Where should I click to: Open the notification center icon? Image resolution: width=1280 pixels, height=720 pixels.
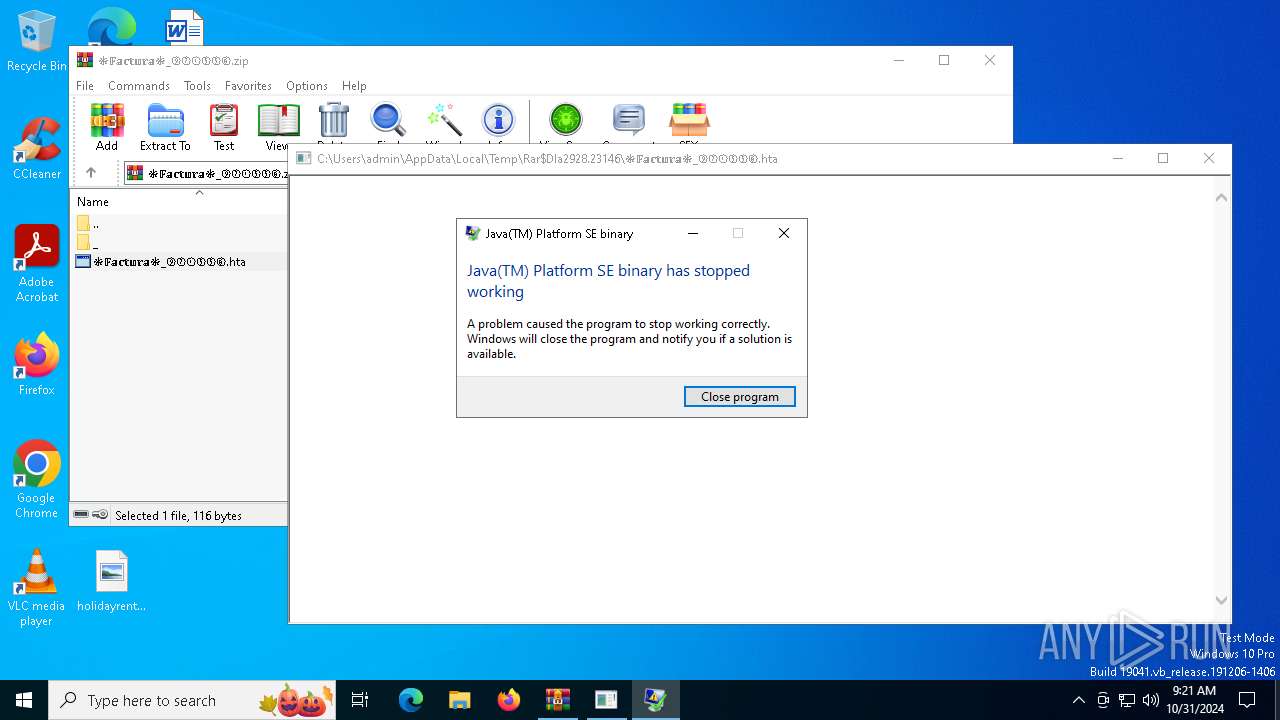[x=1247, y=700]
